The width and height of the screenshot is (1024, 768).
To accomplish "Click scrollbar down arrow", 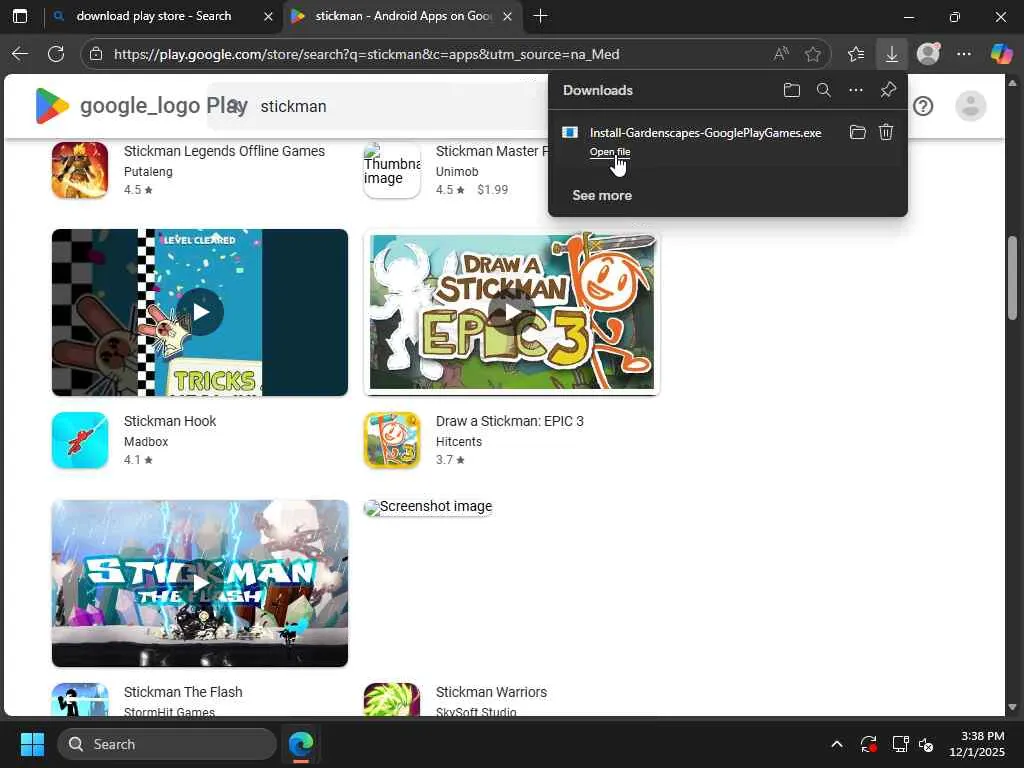I will pyautogui.click(x=1012, y=707).
